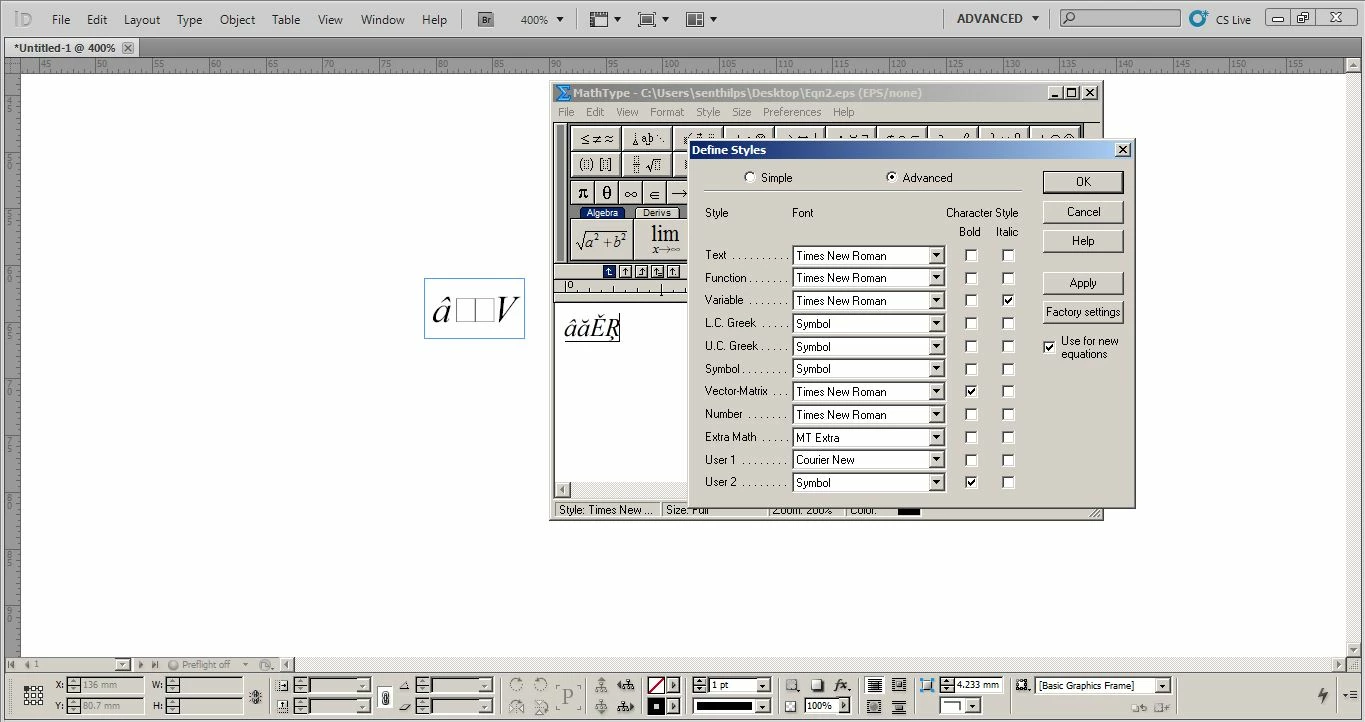1365x722 pixels.
Task: Click the effects fx icon
Action: 842,686
